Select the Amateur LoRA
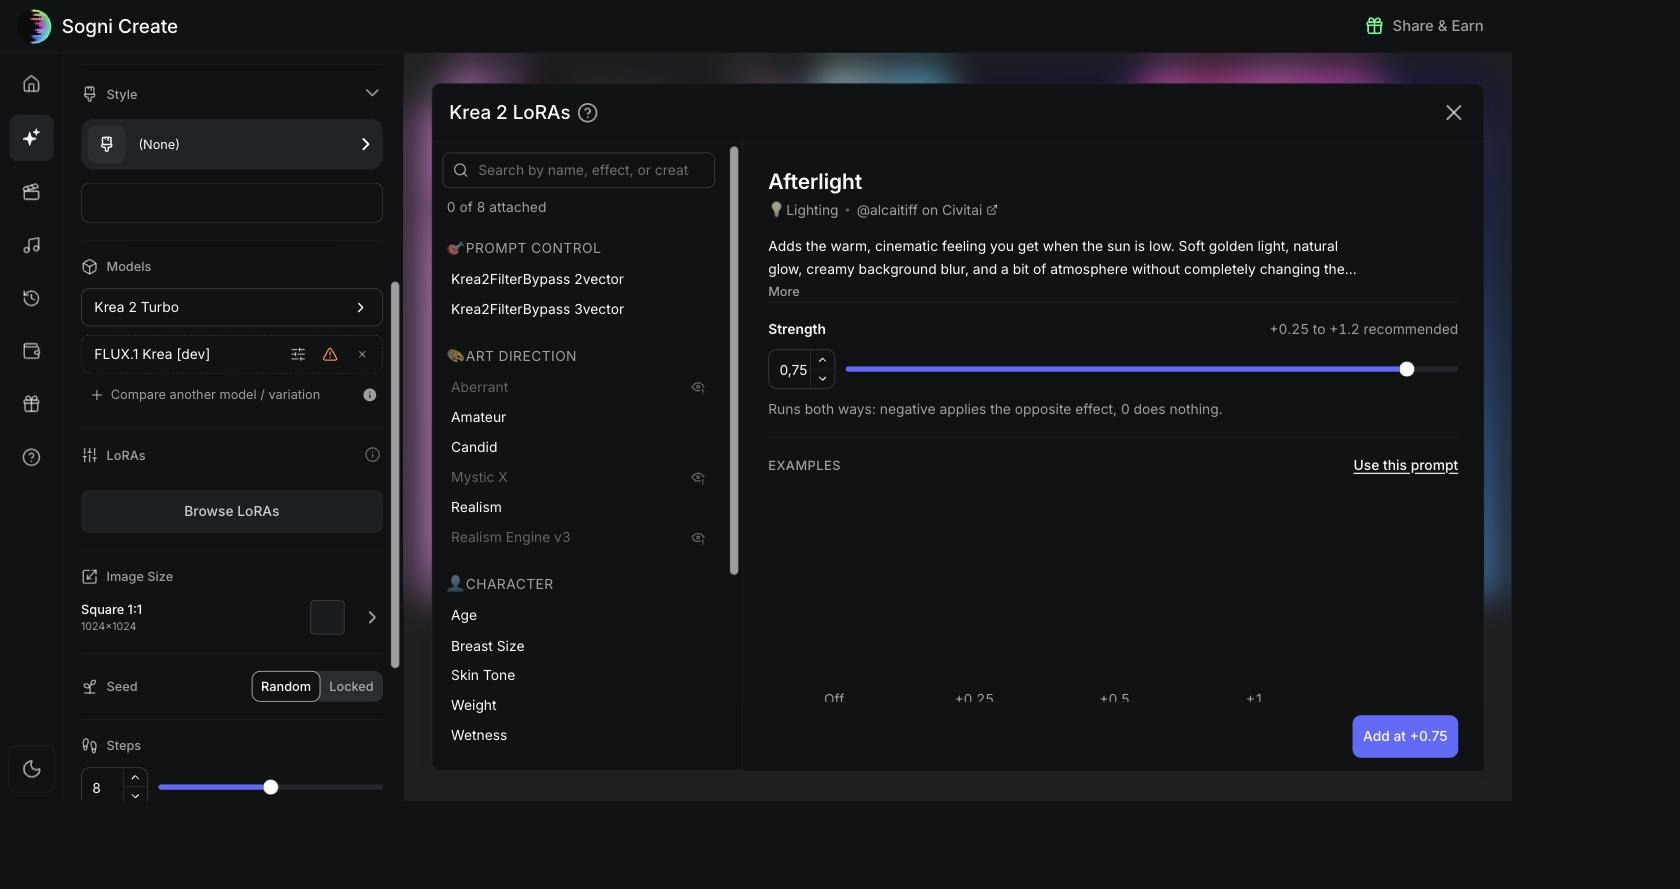The width and height of the screenshot is (1680, 889). coord(478,417)
